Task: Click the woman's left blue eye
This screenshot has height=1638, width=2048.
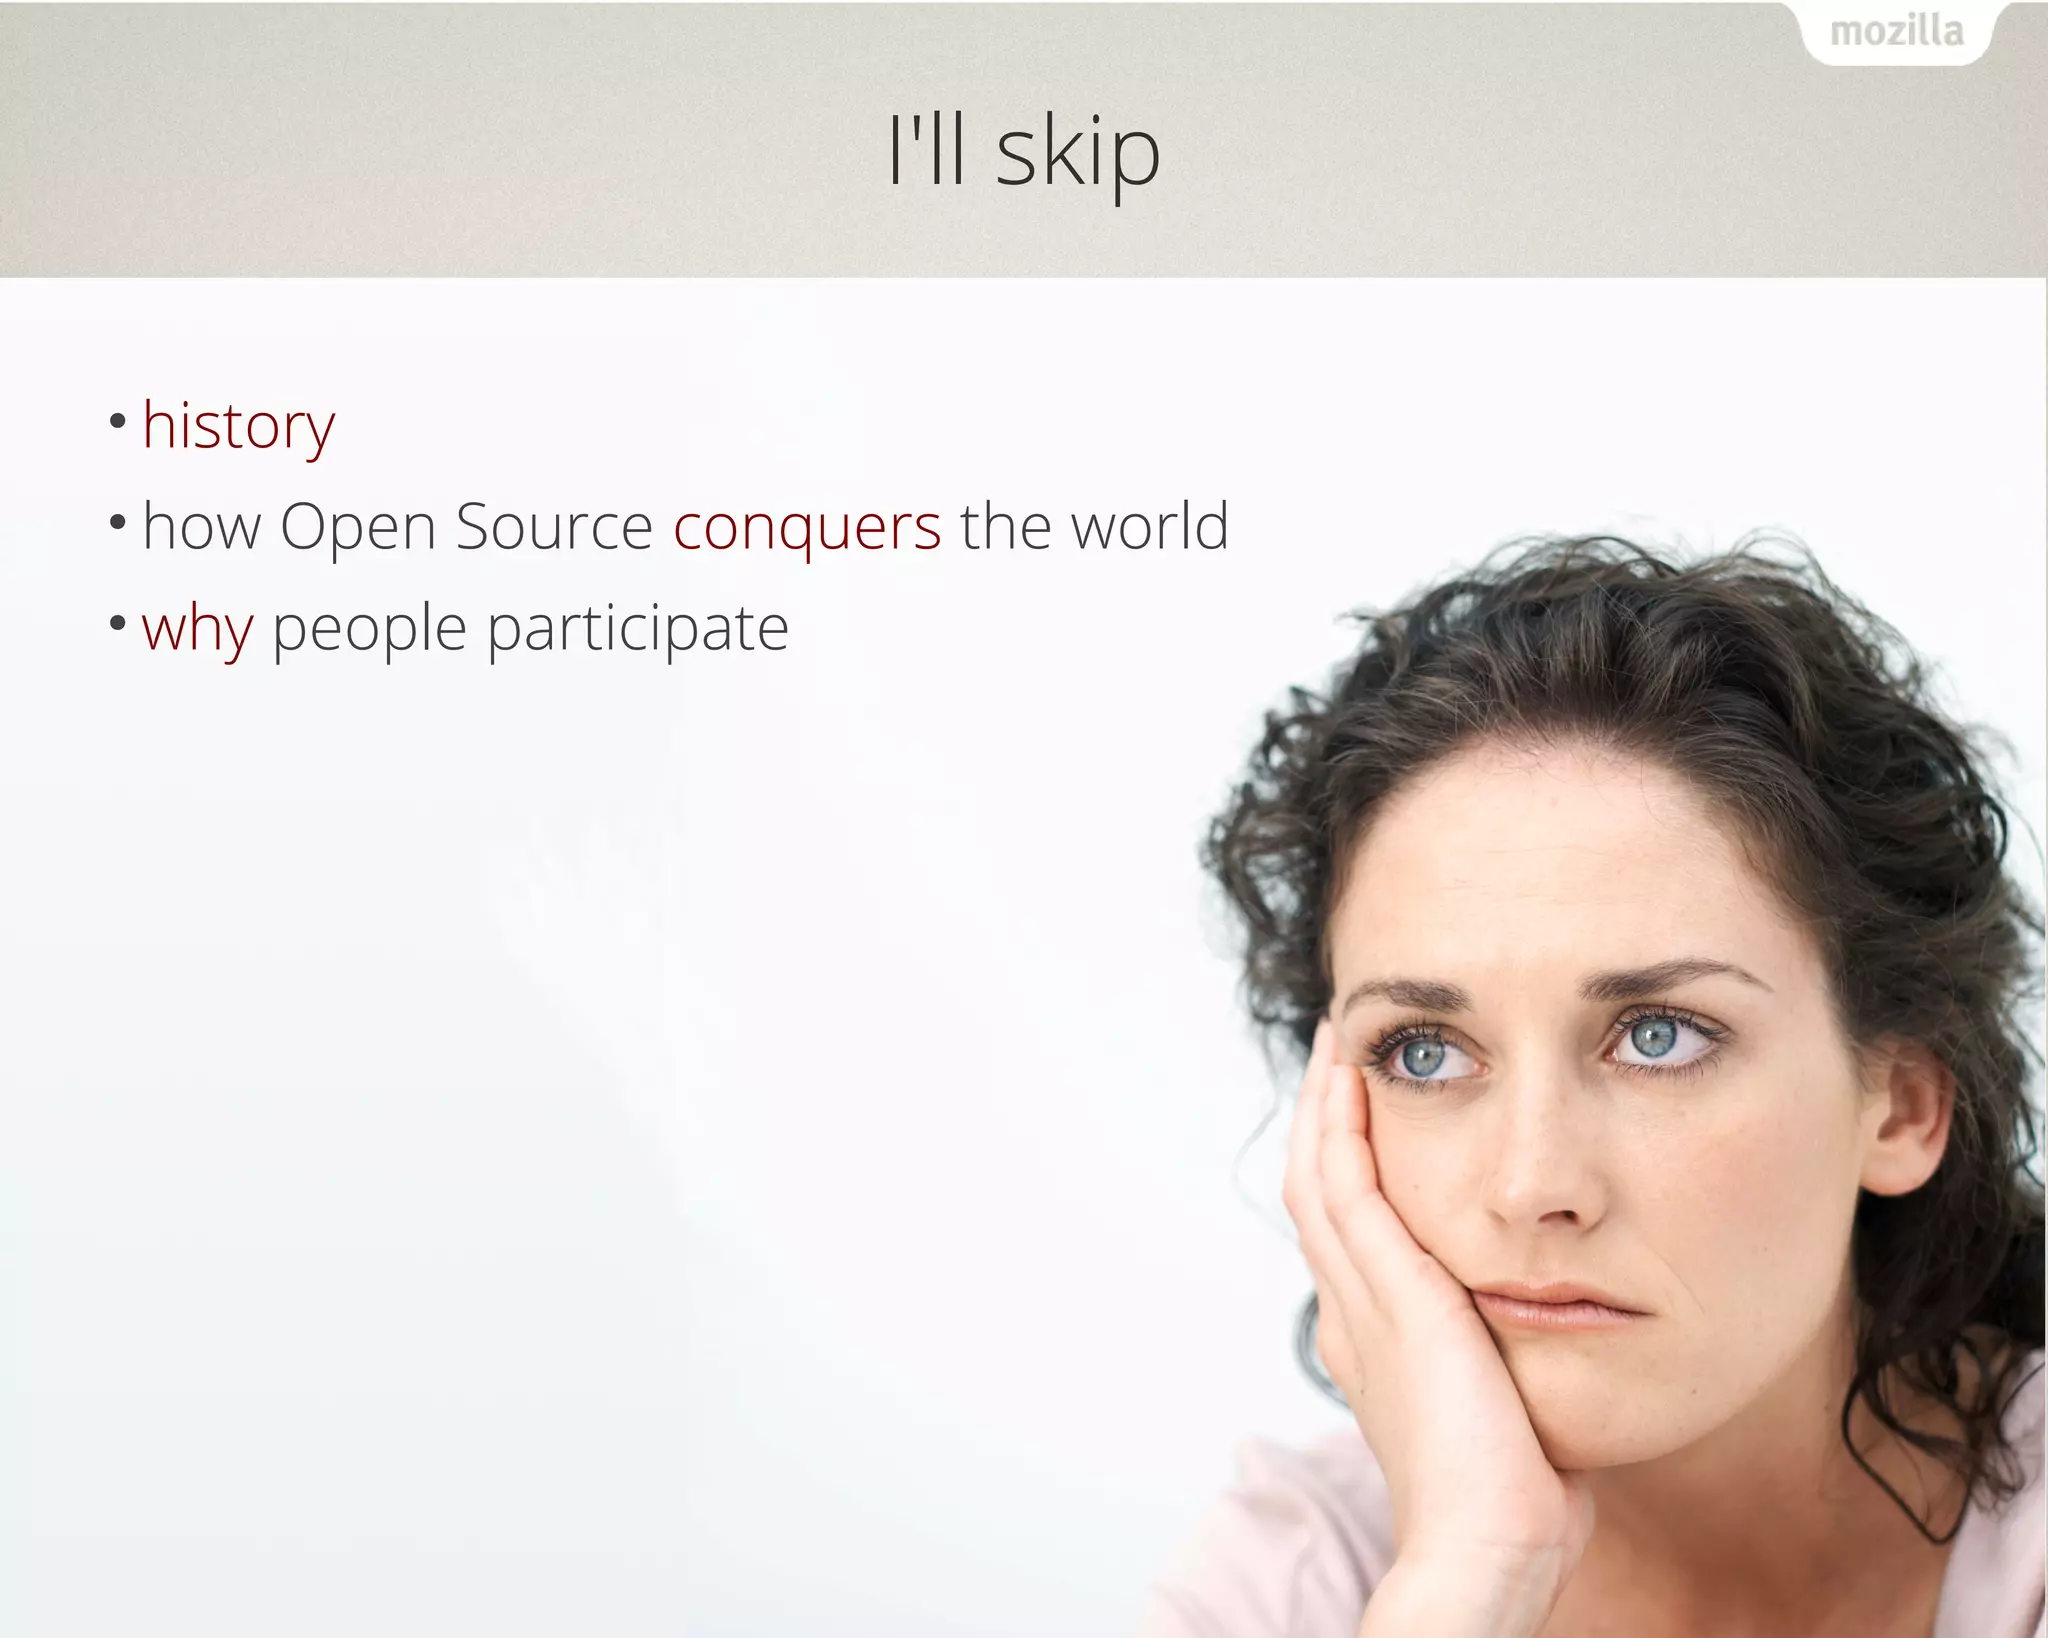Action: [x=1422, y=1058]
